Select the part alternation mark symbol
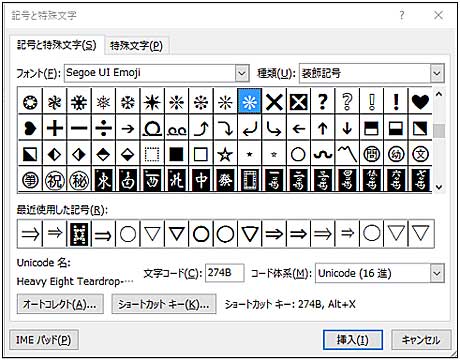 point(347,154)
